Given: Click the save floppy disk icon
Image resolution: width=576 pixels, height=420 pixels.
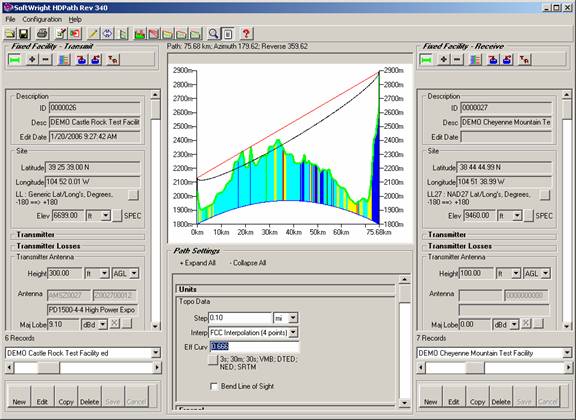Looking at the screenshot, I should (x=24, y=34).
